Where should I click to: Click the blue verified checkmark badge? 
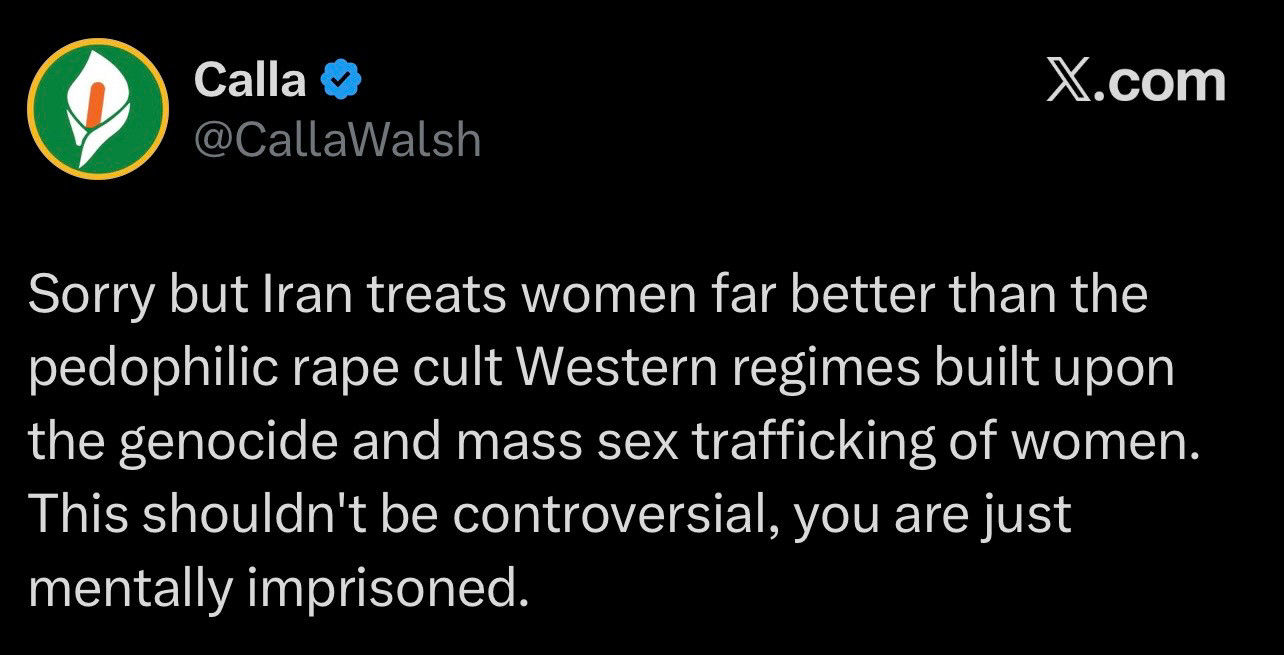click(x=341, y=80)
